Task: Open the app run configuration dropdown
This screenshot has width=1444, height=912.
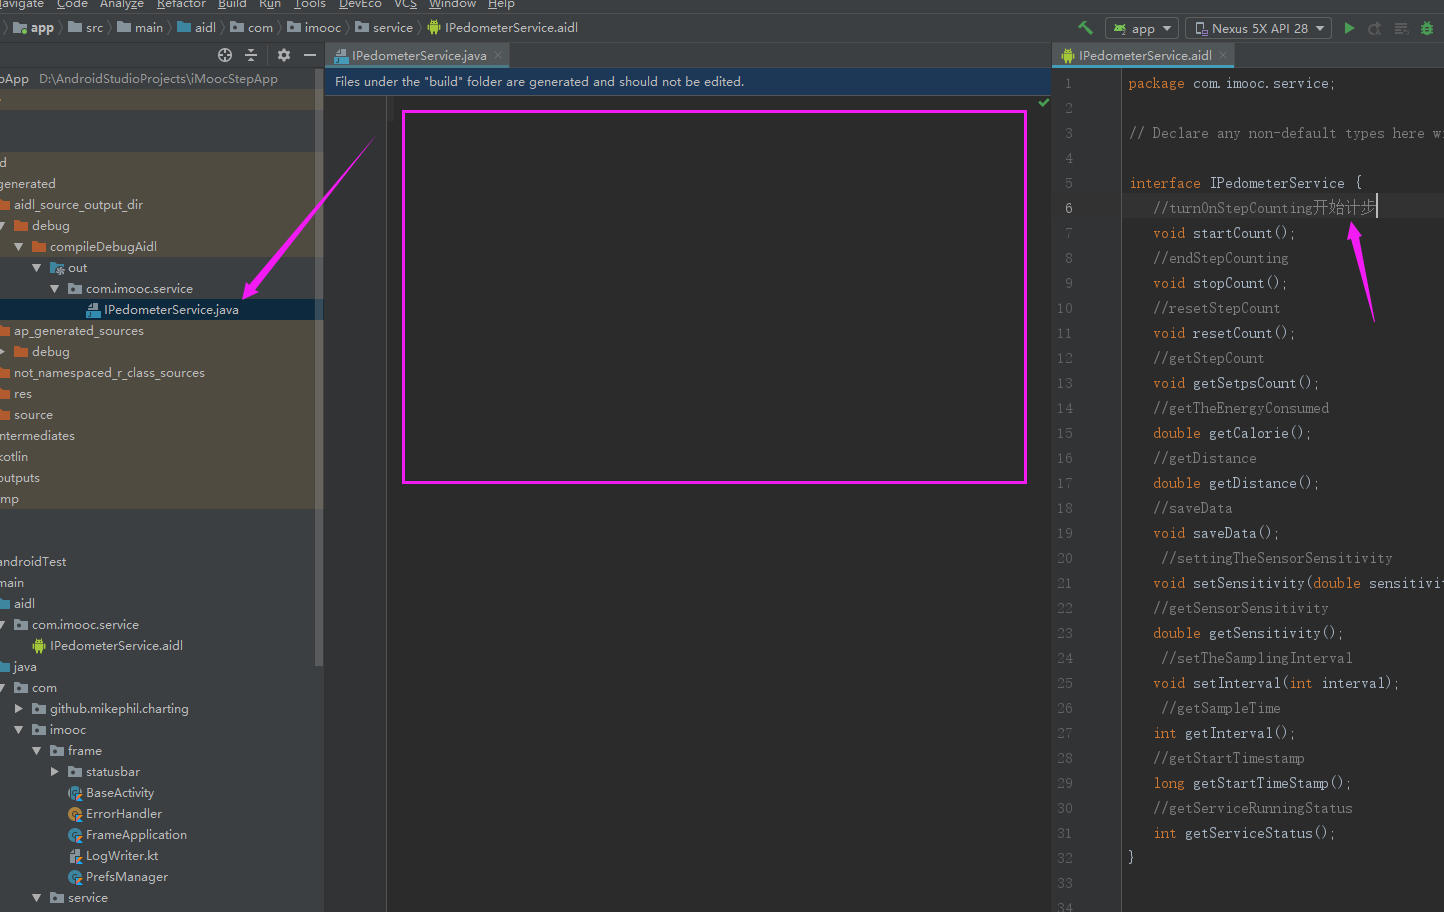Action: pyautogui.click(x=1142, y=28)
